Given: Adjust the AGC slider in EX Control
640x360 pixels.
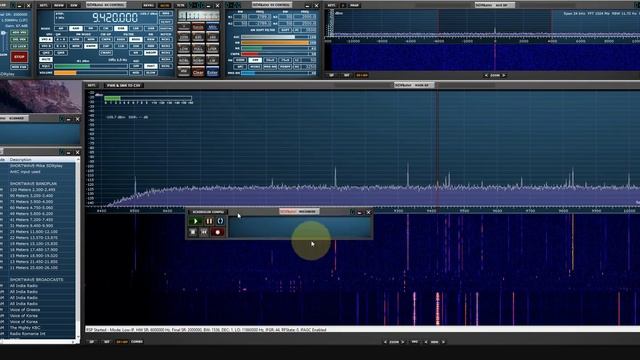Looking at the screenshot, I should (275, 37).
